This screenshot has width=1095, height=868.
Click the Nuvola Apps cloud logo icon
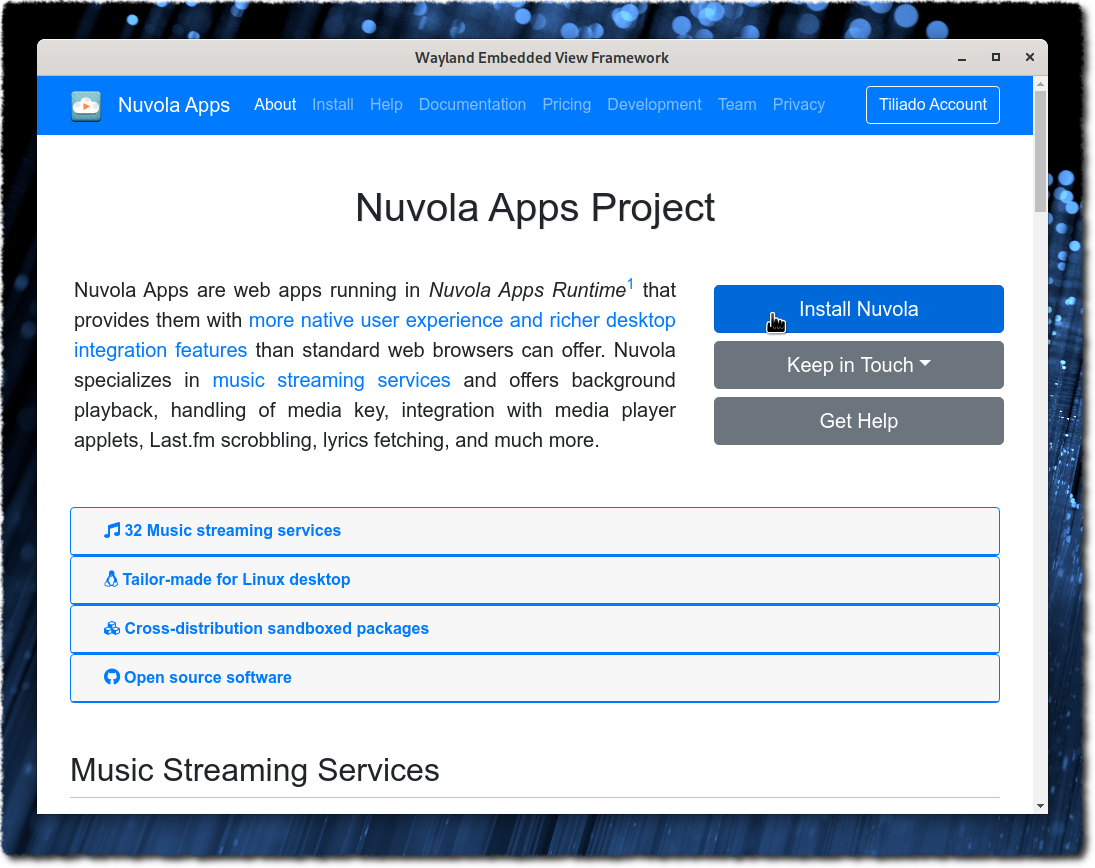[x=86, y=106]
